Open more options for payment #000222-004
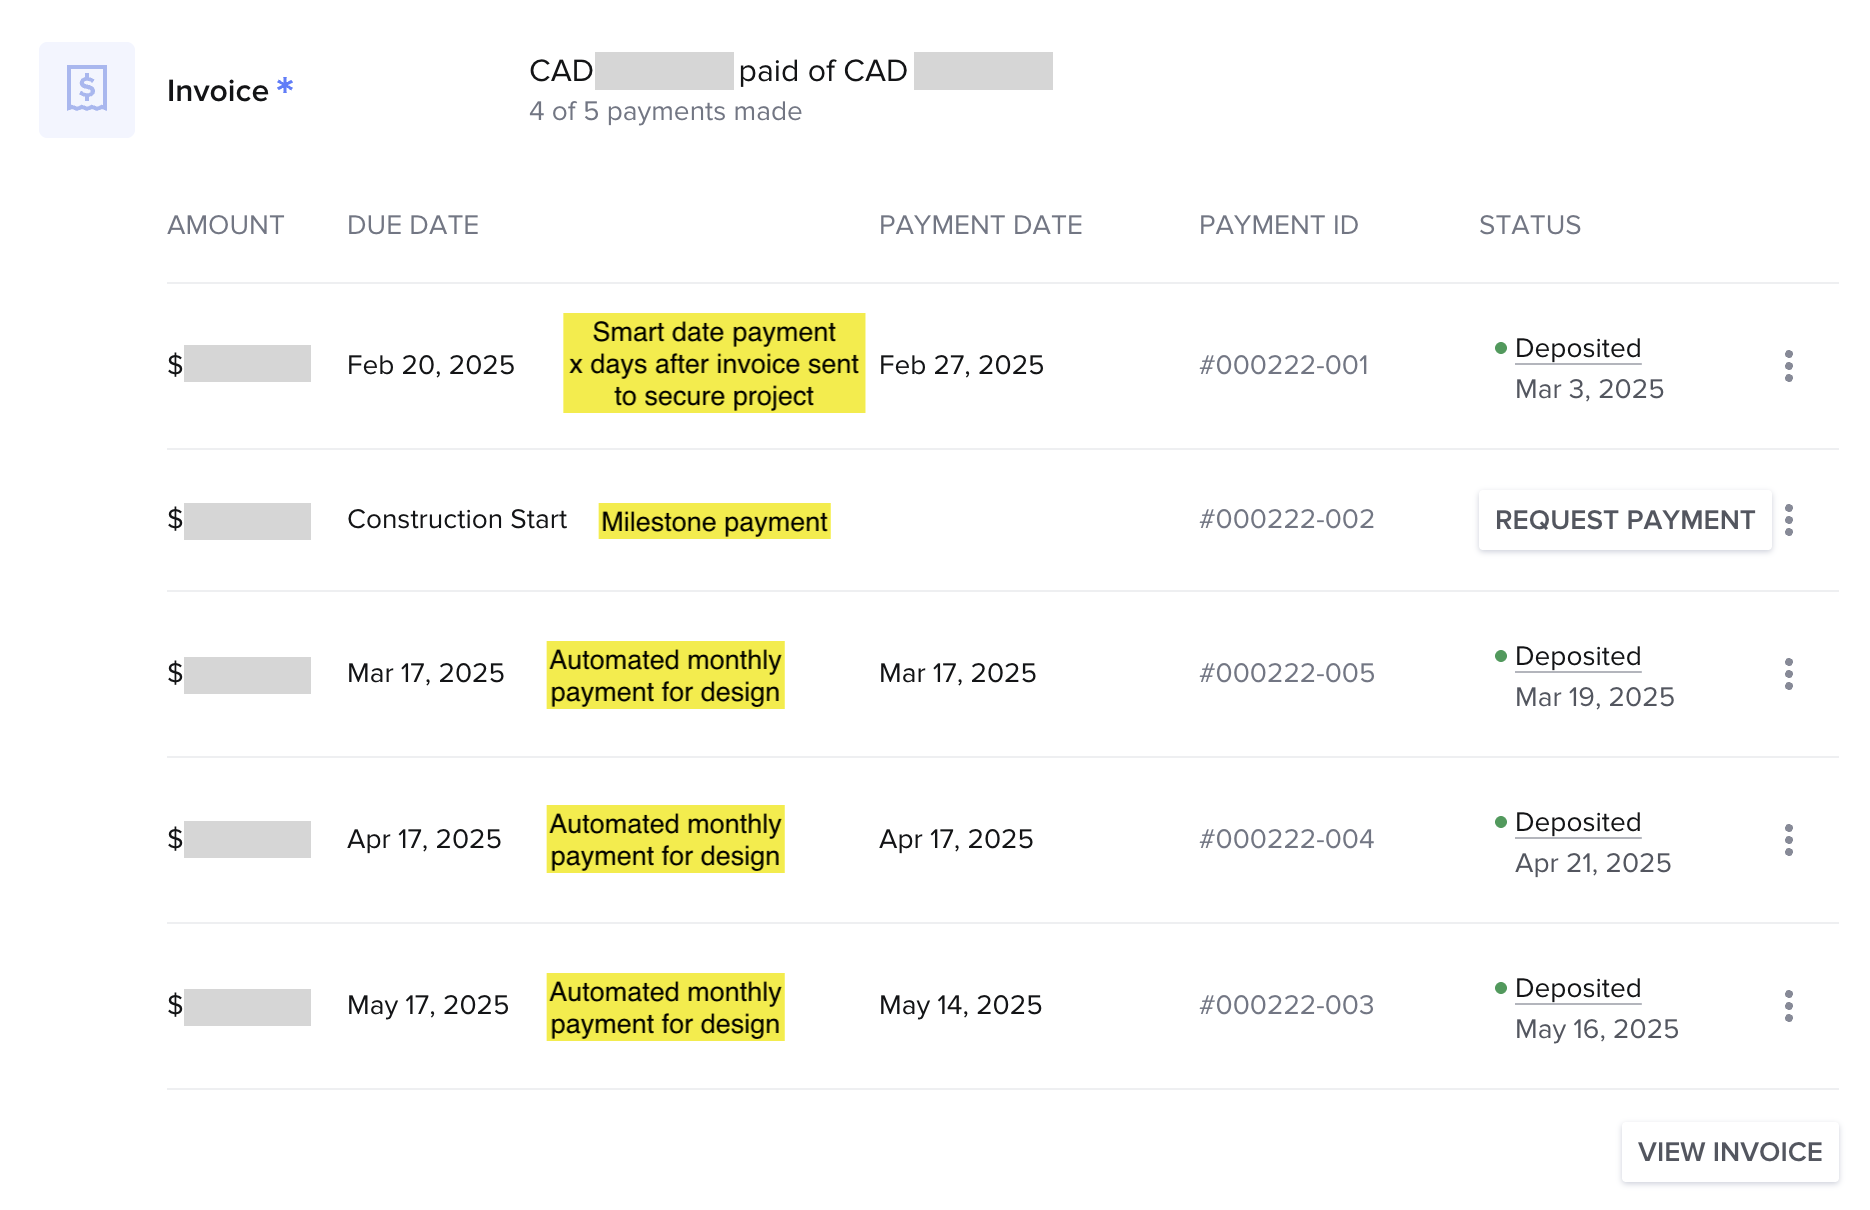 [x=1788, y=840]
